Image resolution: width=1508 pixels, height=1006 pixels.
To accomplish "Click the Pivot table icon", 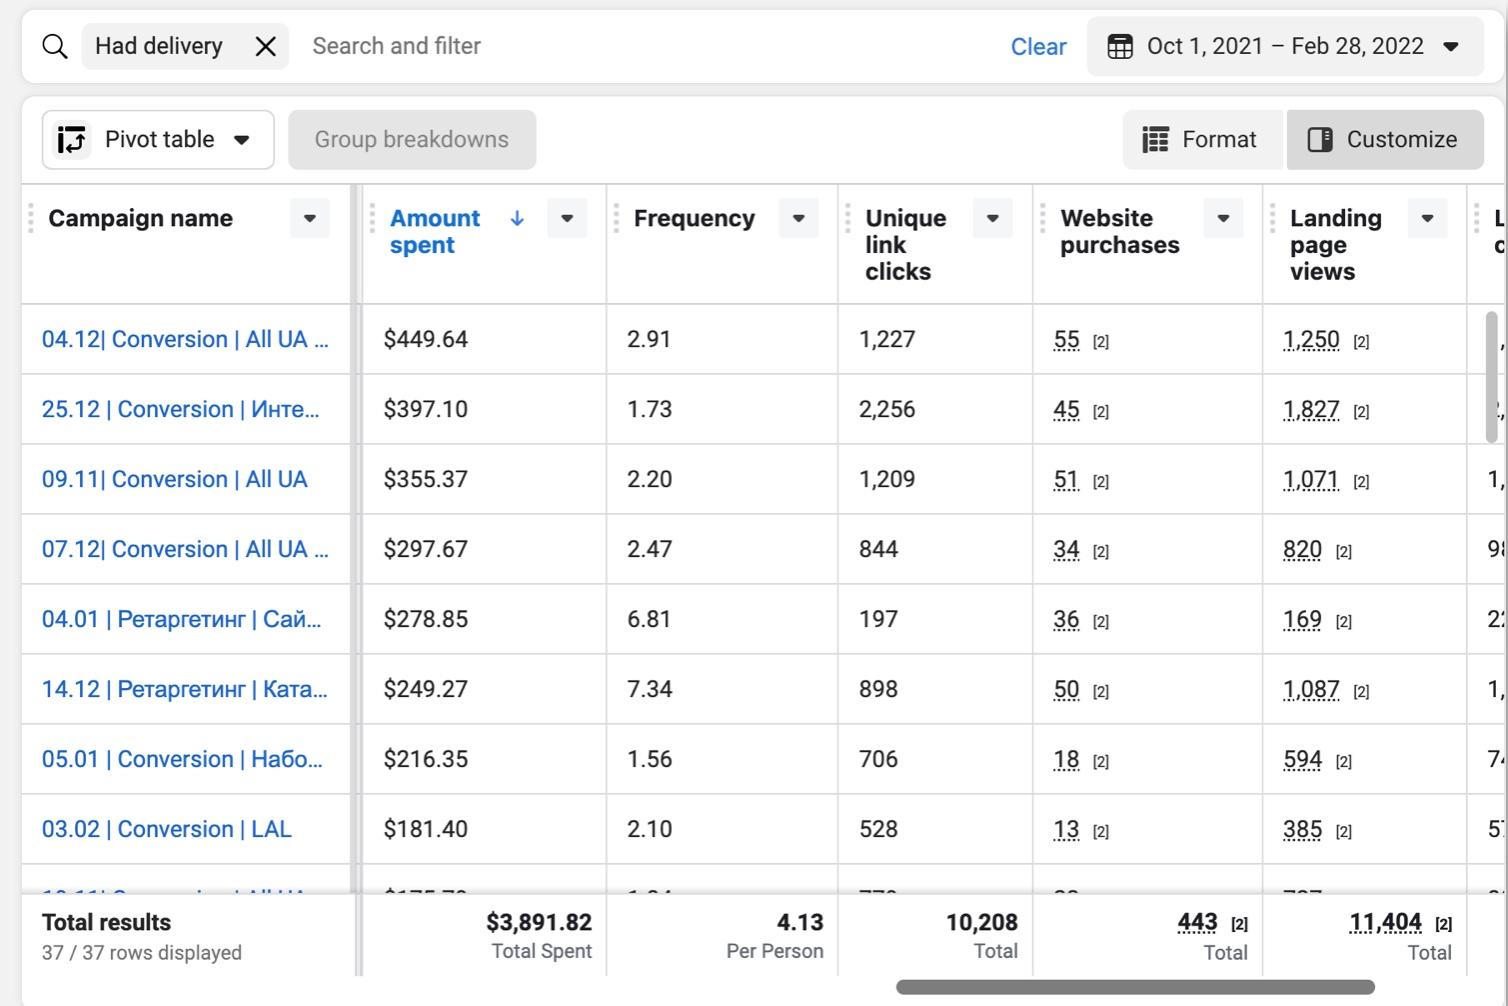I will [x=72, y=140].
